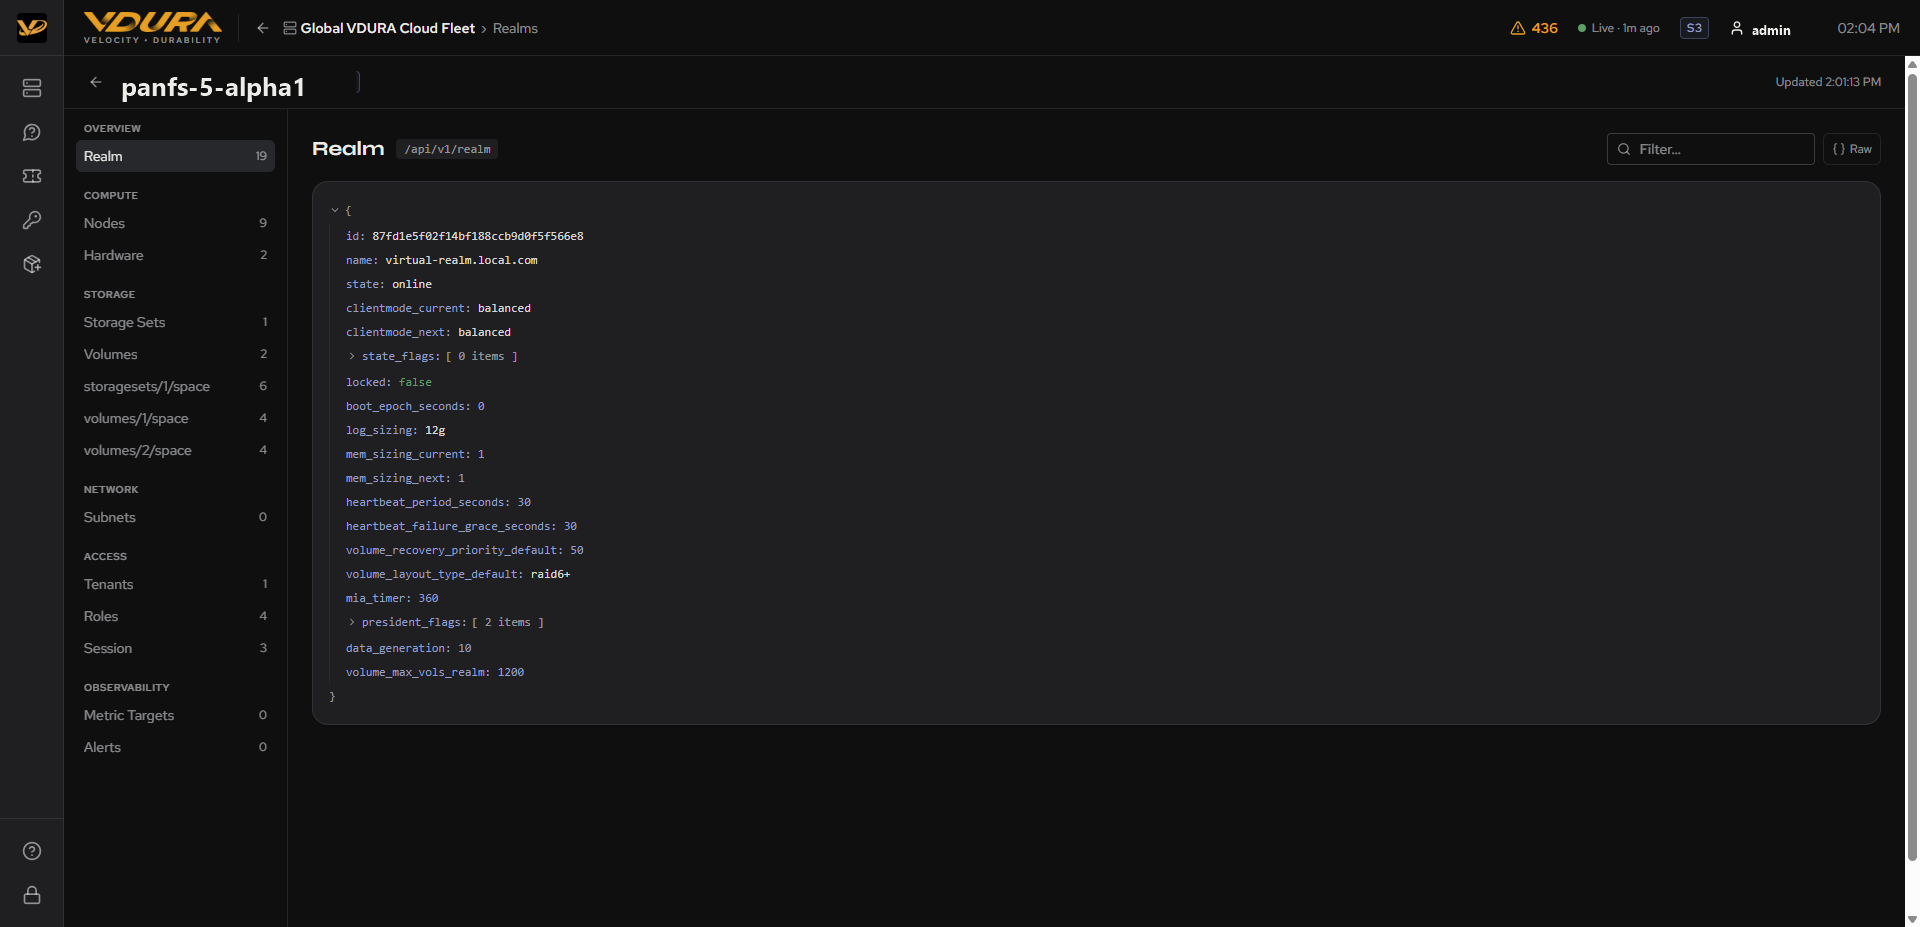Open Nodes in the sidebar
The height and width of the screenshot is (927, 1920).
click(175, 223)
